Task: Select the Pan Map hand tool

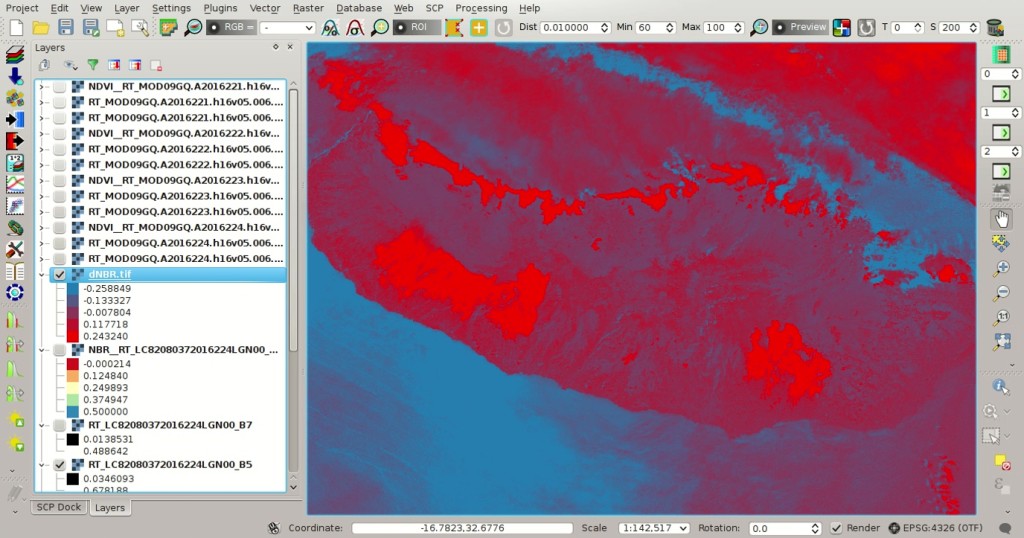Action: click(1000, 219)
